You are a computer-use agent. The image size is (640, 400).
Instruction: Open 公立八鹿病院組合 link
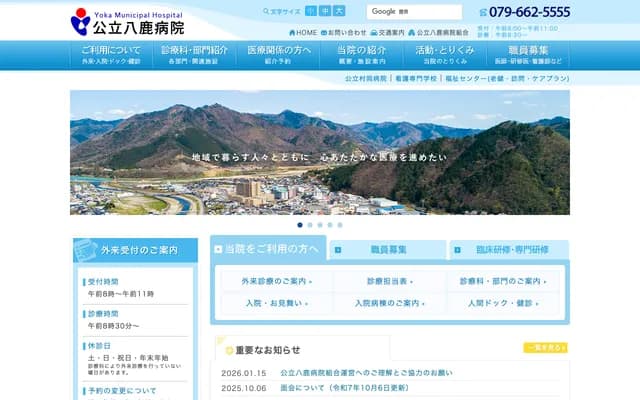pyautogui.click(x=438, y=33)
